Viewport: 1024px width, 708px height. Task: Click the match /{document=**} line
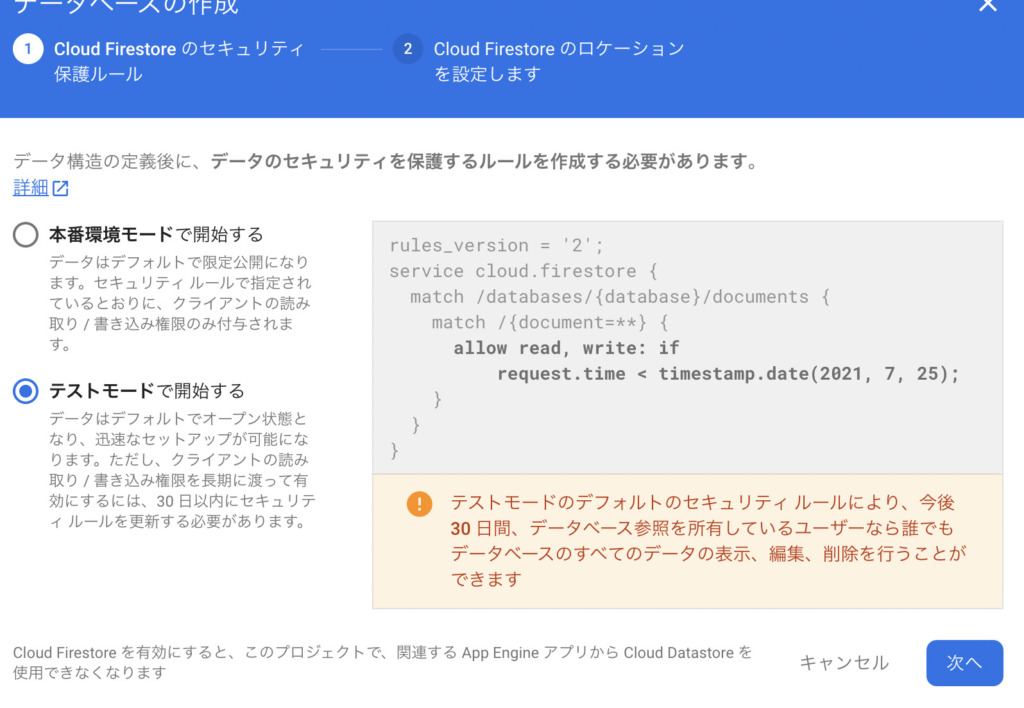click(550, 323)
